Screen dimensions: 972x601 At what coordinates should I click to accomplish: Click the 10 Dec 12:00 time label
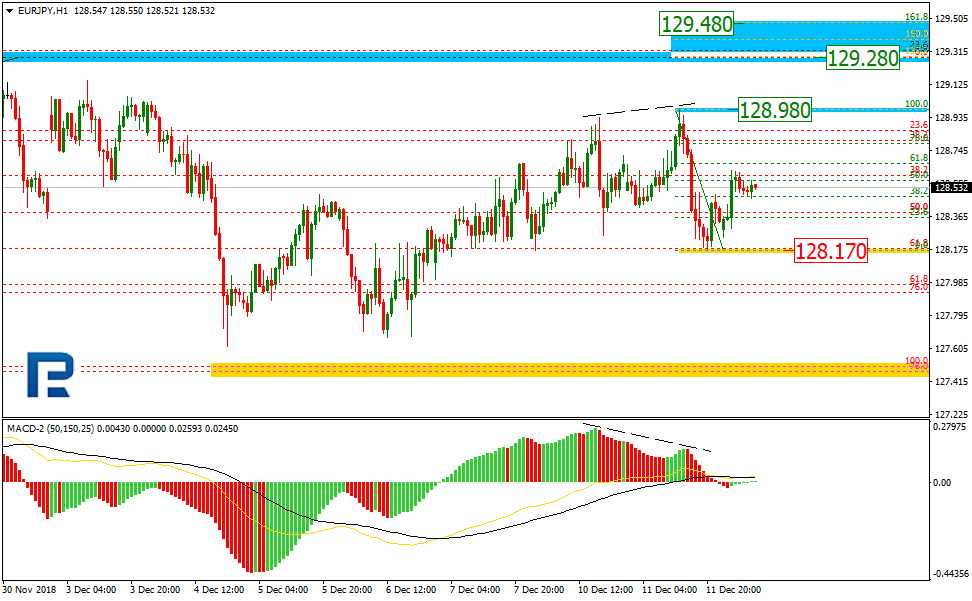point(606,589)
